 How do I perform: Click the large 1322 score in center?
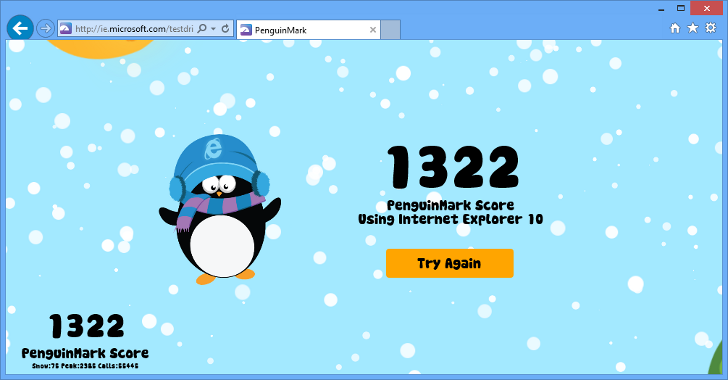[453, 168]
